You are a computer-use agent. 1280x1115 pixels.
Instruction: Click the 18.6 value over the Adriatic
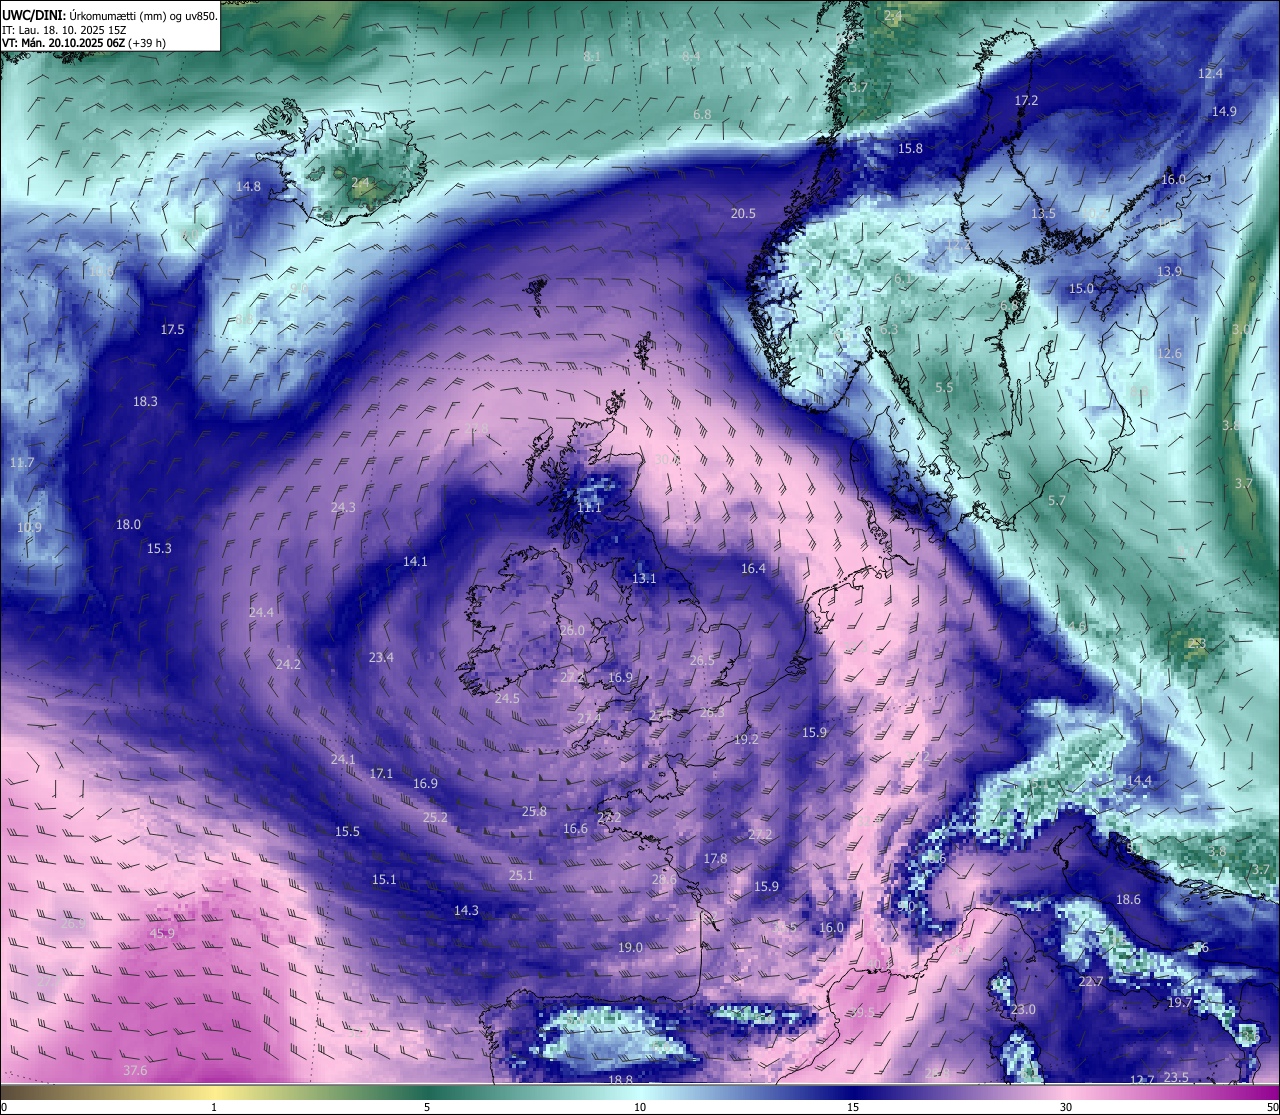click(x=1128, y=899)
